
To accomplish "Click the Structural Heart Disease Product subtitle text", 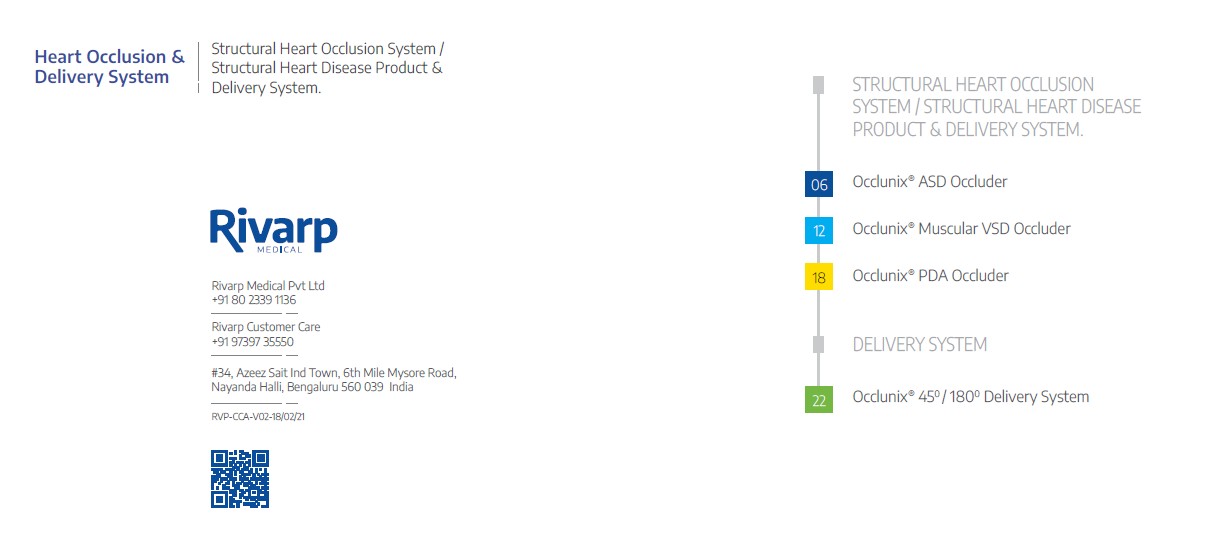I will [x=327, y=68].
